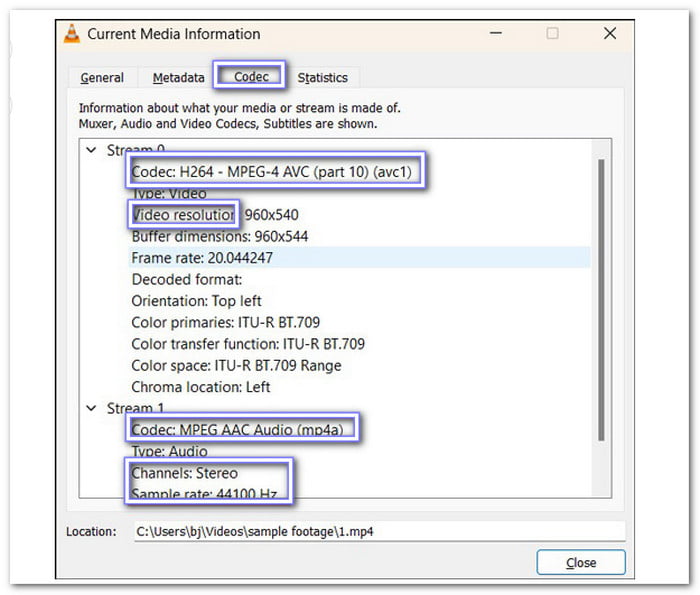Switch to the General tab
Screen dimensions: 700x595
[x=102, y=78]
